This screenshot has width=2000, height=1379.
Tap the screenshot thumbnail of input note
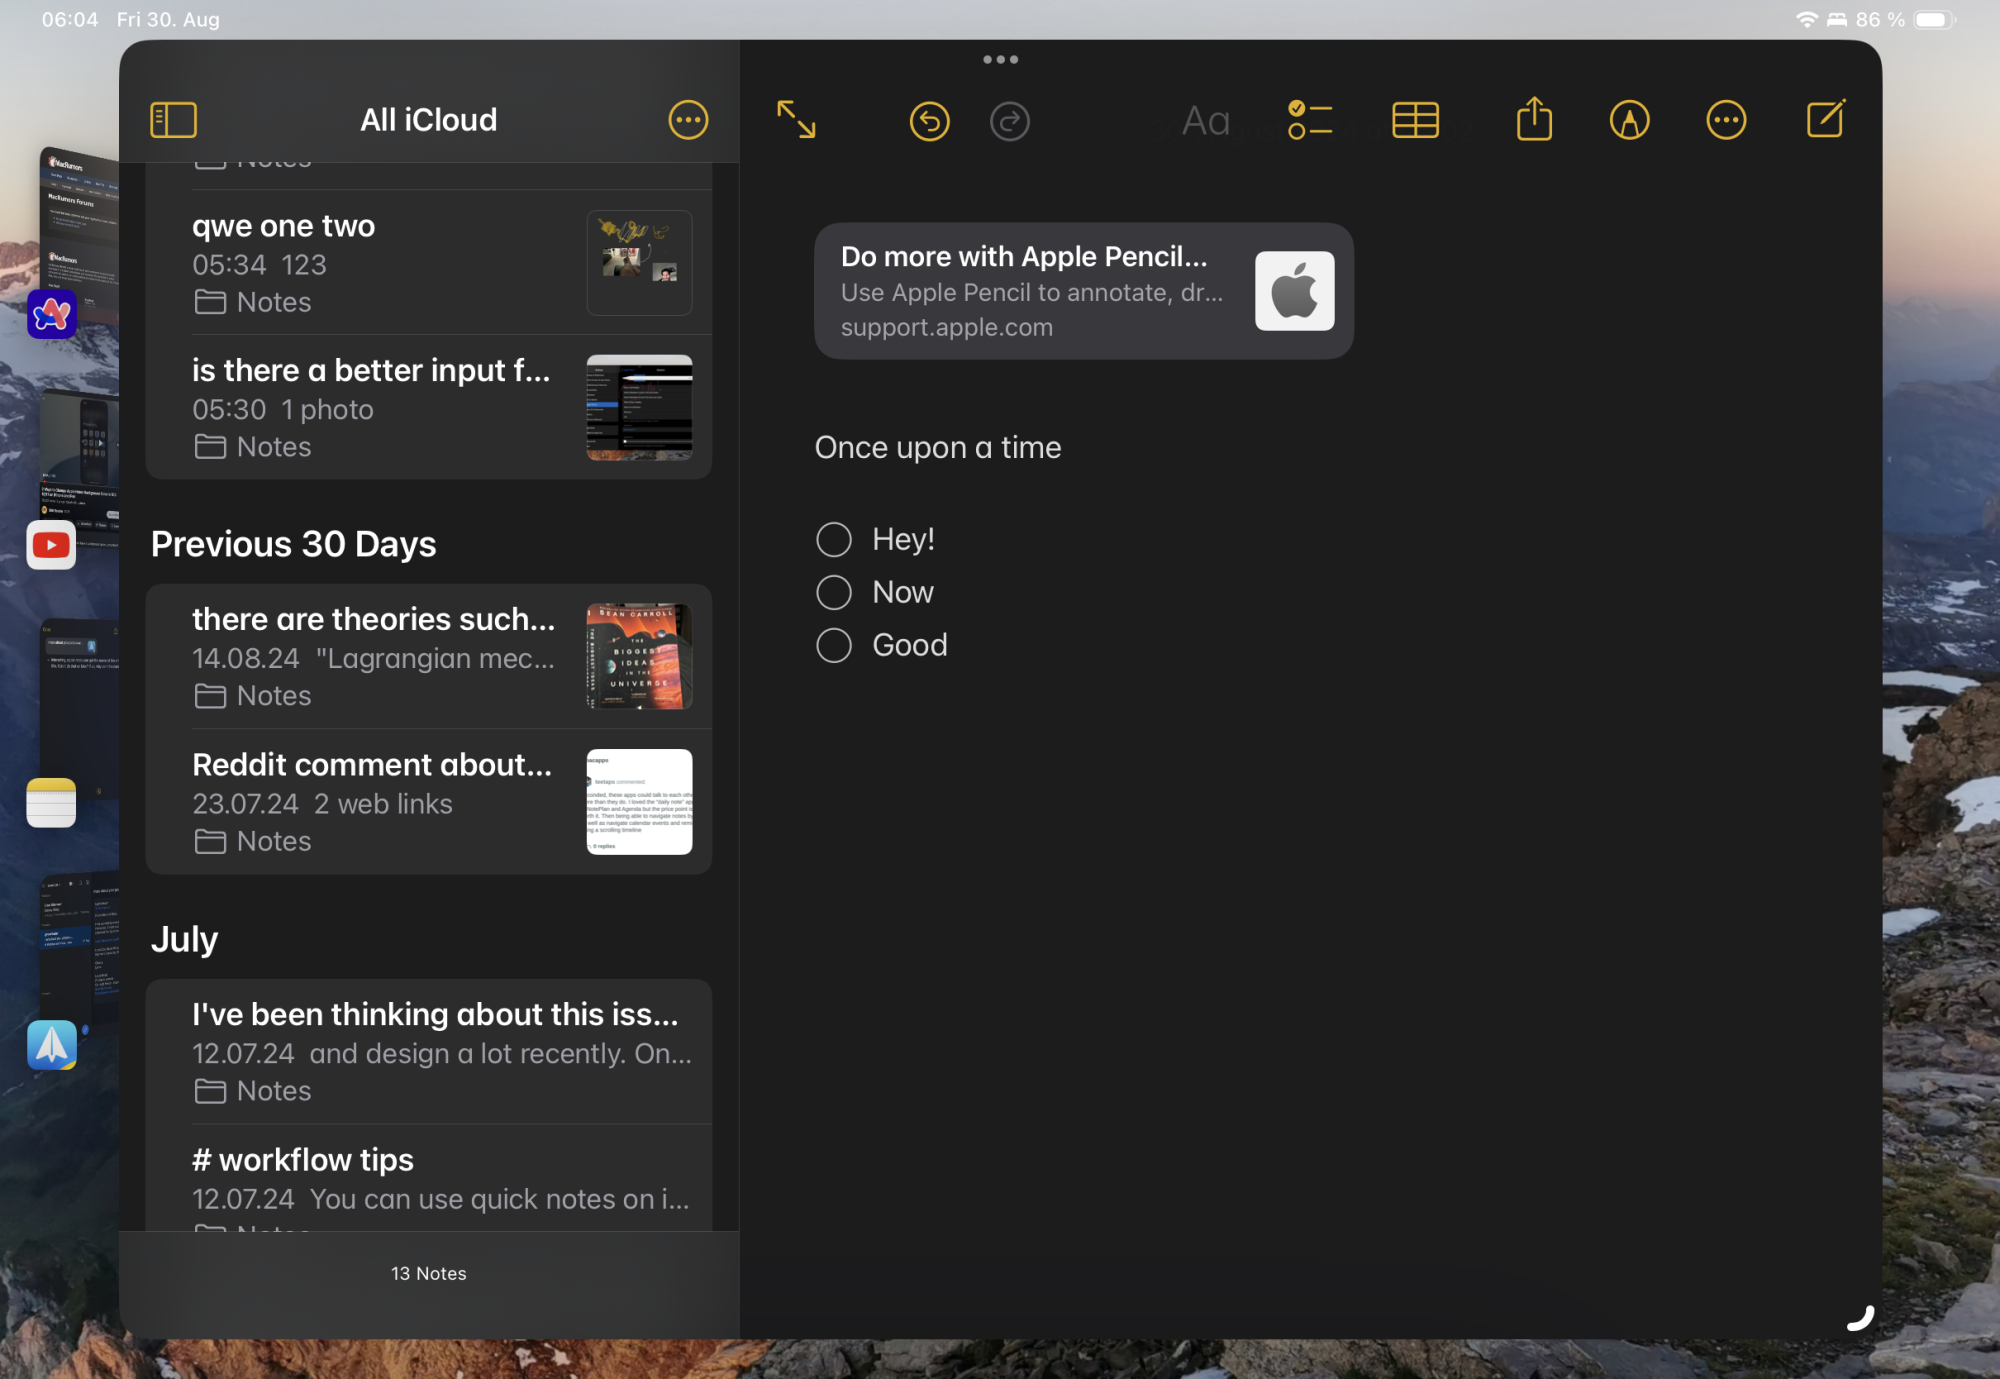click(639, 407)
